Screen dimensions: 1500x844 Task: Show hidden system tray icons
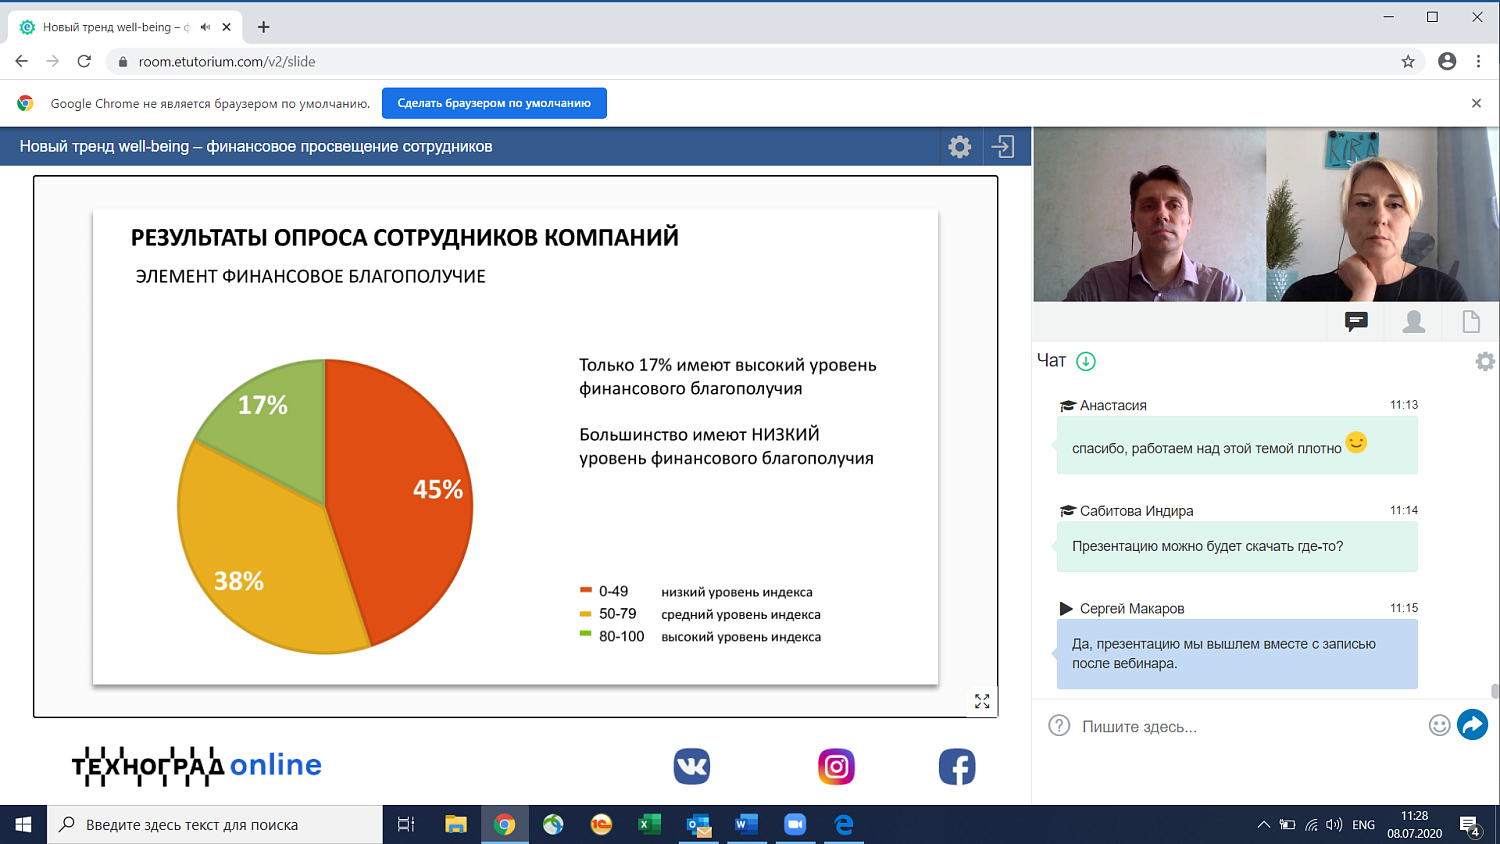point(1264,825)
